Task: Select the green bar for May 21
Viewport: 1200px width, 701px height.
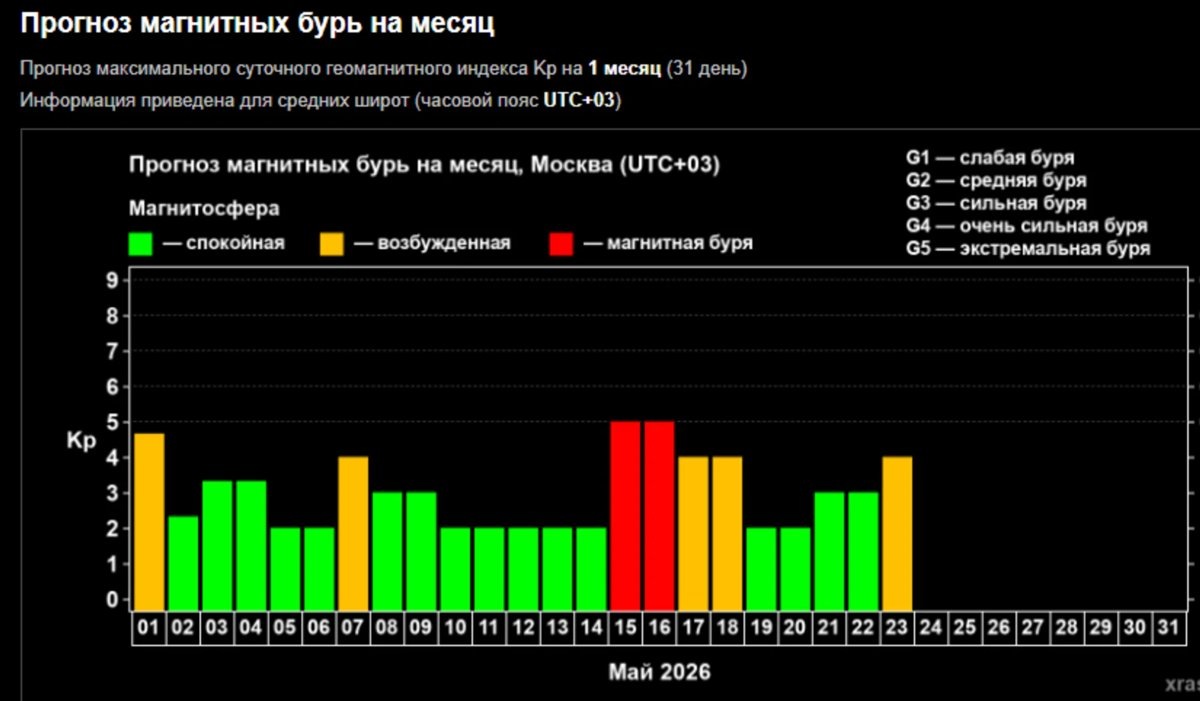Action: pyautogui.click(x=829, y=550)
